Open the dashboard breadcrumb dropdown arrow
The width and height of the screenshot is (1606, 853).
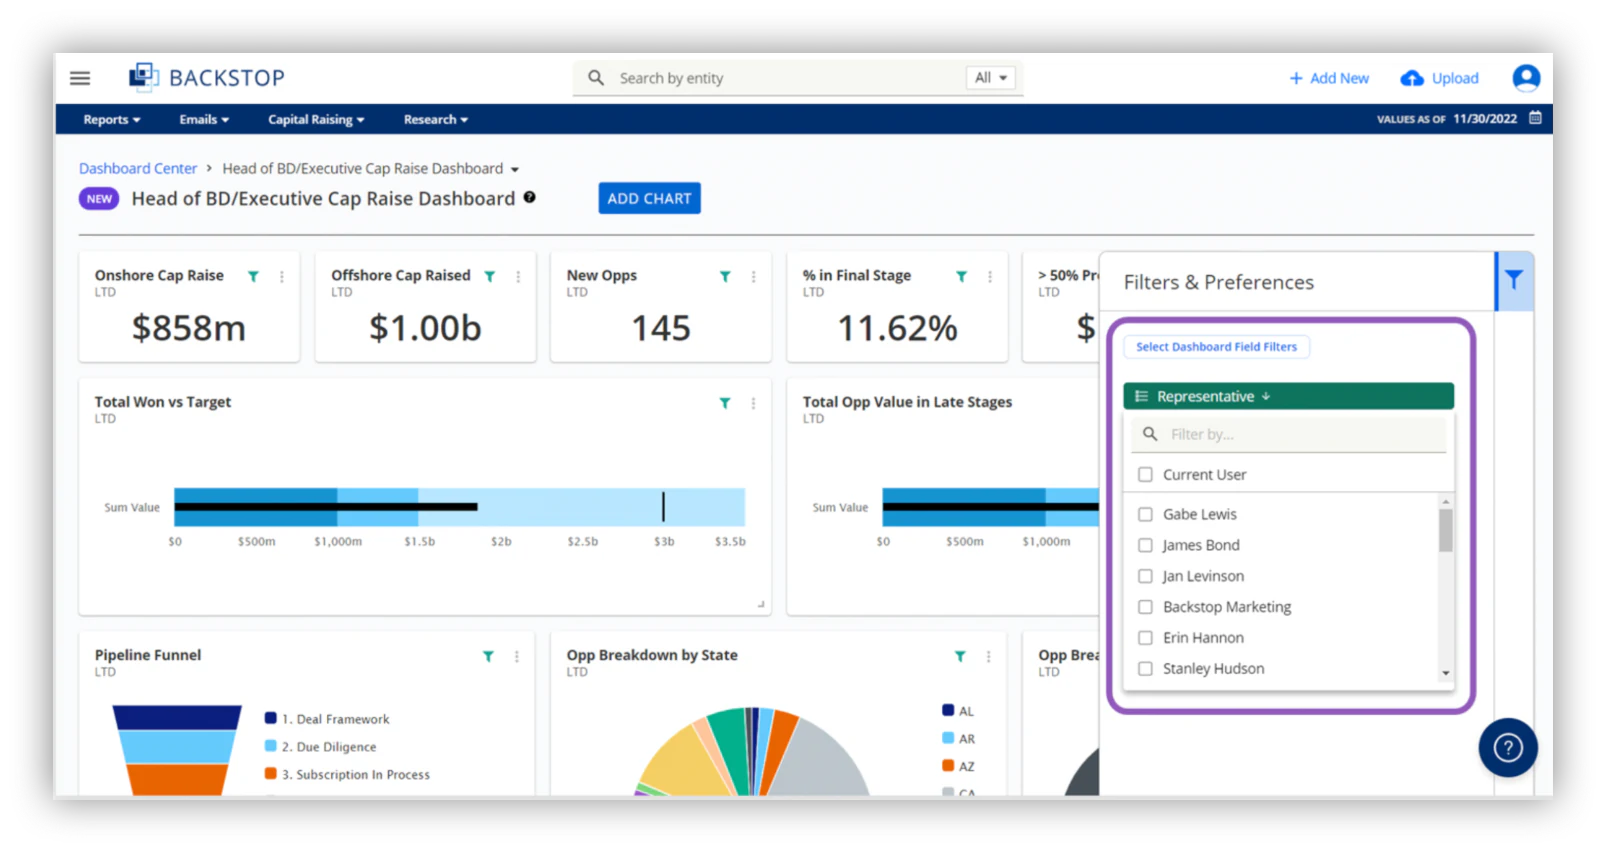click(x=515, y=169)
